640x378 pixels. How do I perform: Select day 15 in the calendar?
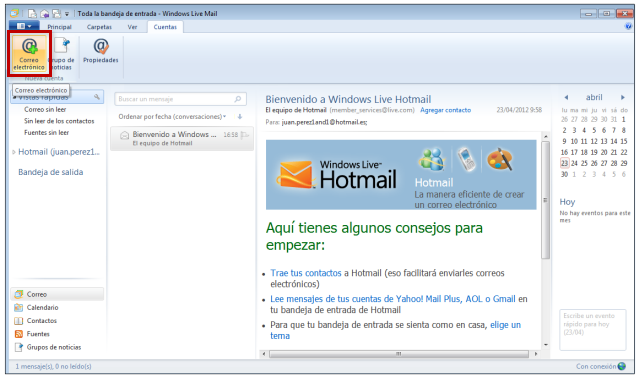pyautogui.click(x=624, y=141)
